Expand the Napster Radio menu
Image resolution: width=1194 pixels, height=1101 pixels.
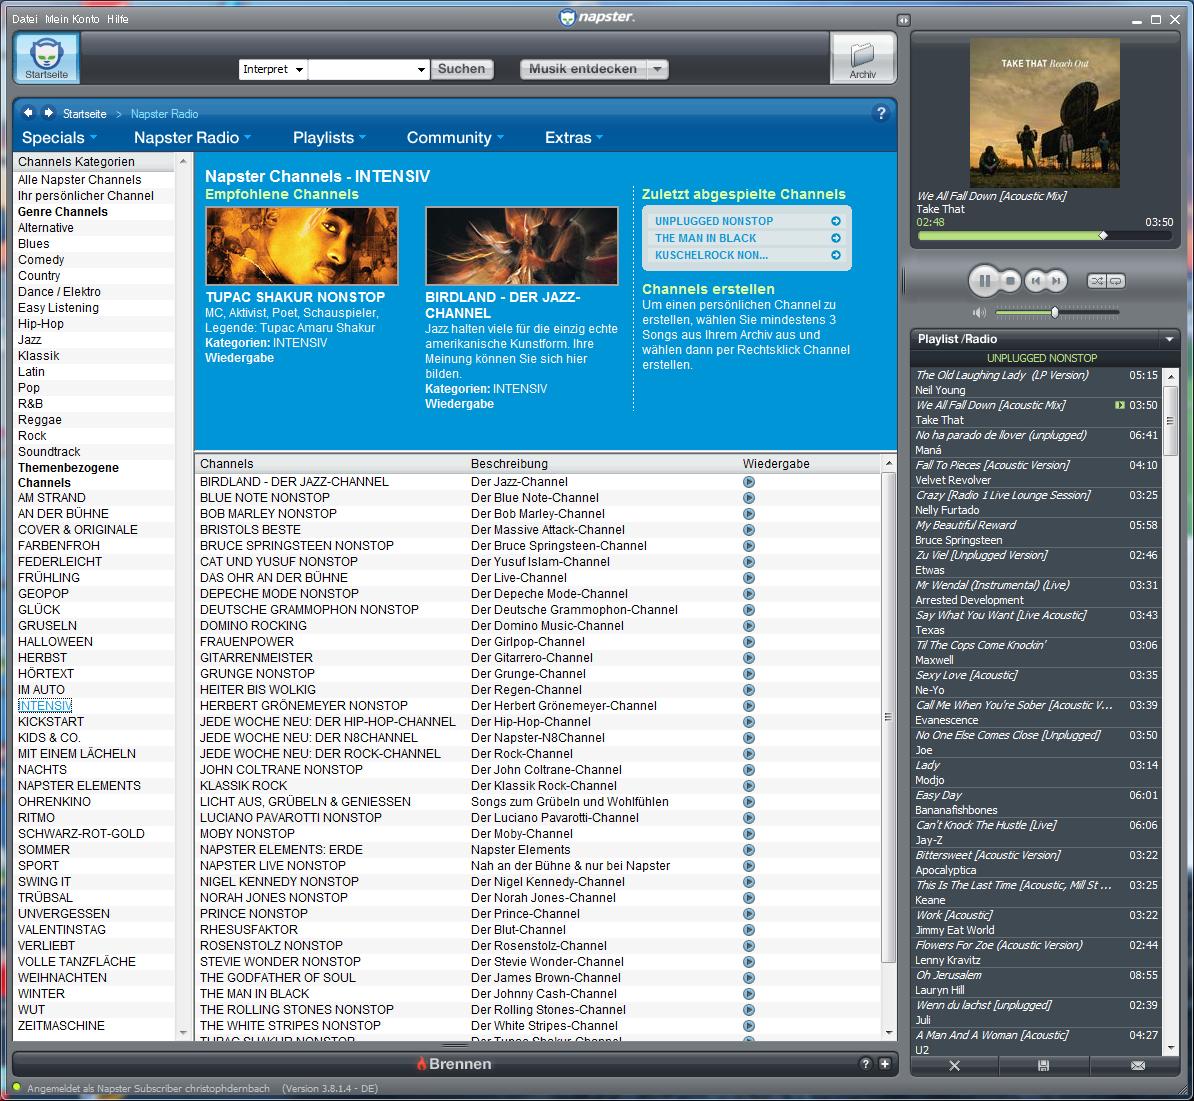pyautogui.click(x=192, y=138)
